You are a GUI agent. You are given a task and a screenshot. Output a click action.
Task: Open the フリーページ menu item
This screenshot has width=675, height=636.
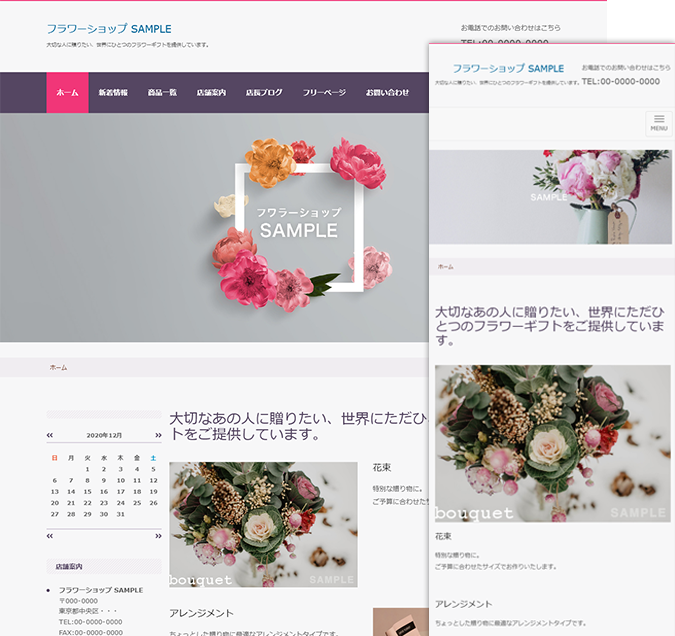pyautogui.click(x=324, y=92)
